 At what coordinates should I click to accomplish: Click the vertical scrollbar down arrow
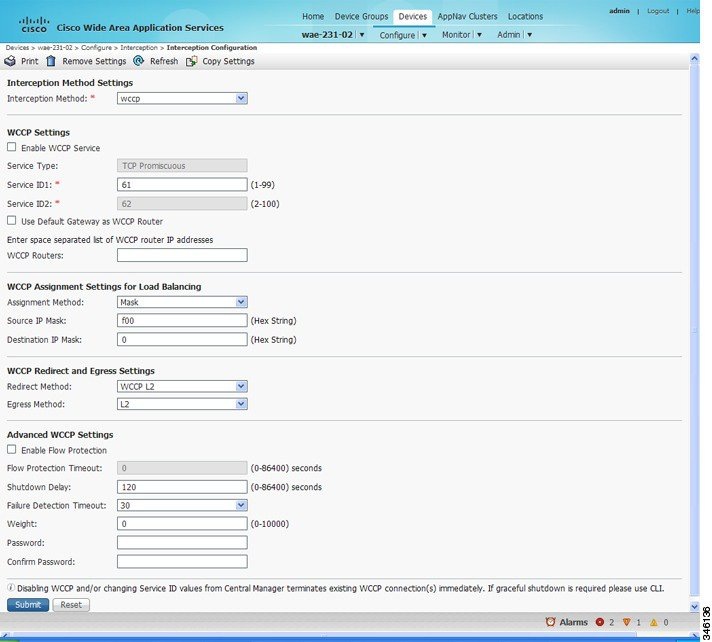[x=694, y=607]
